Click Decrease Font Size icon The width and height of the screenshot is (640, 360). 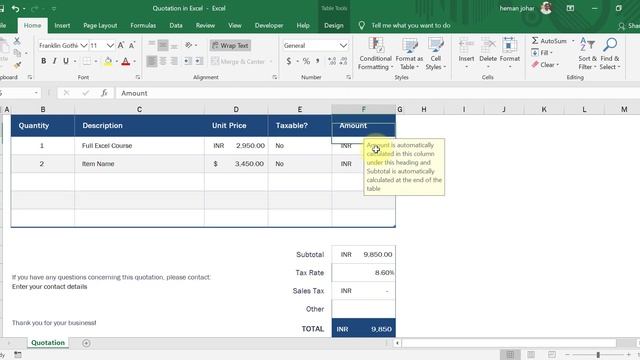point(132,45)
